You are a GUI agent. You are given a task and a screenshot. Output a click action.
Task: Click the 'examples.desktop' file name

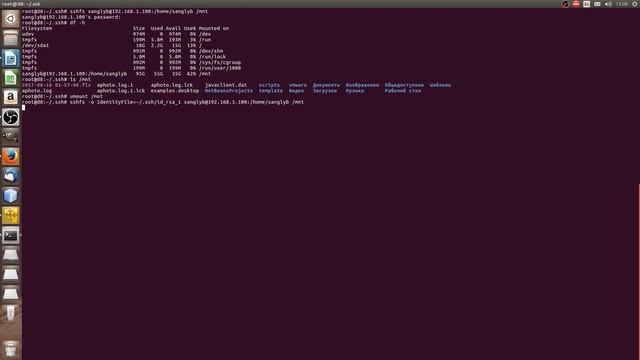tap(175, 91)
